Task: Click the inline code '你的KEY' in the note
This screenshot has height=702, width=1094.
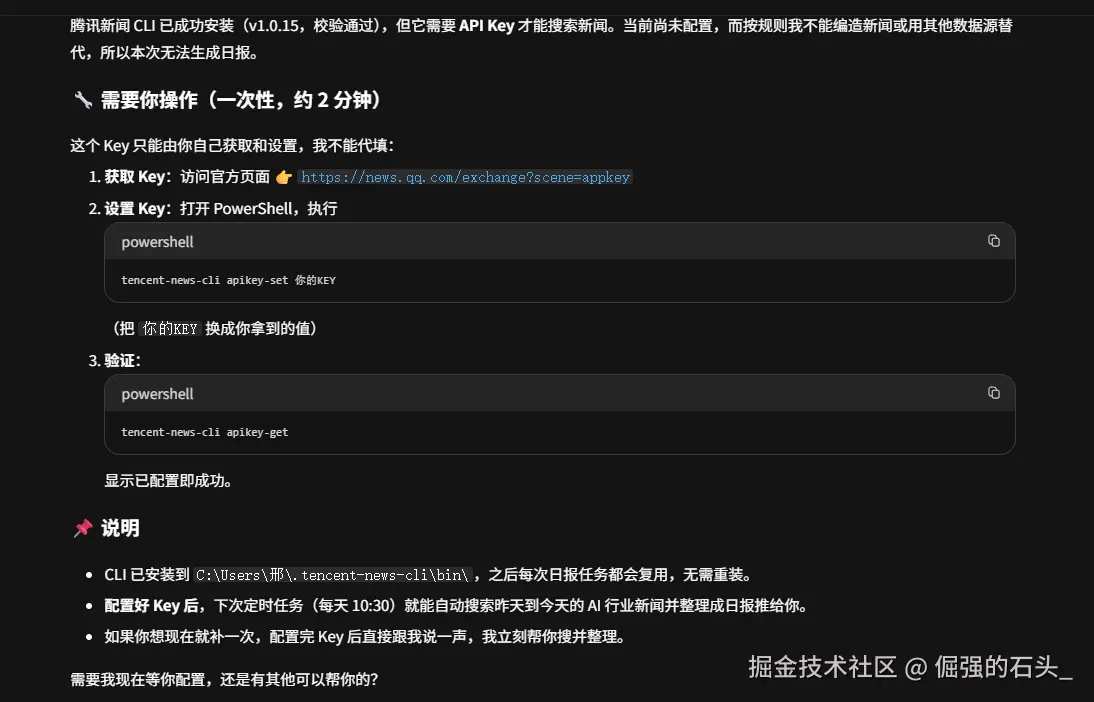Action: (x=170, y=329)
